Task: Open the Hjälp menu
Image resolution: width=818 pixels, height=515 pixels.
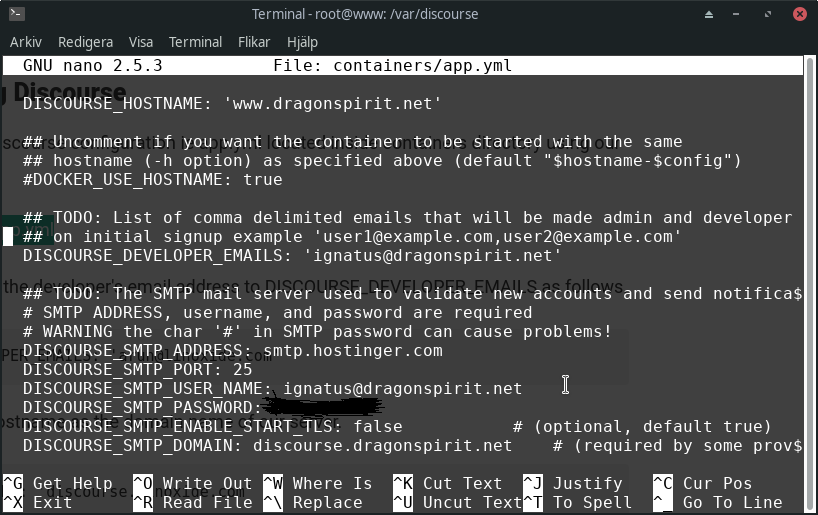Action: tap(302, 42)
